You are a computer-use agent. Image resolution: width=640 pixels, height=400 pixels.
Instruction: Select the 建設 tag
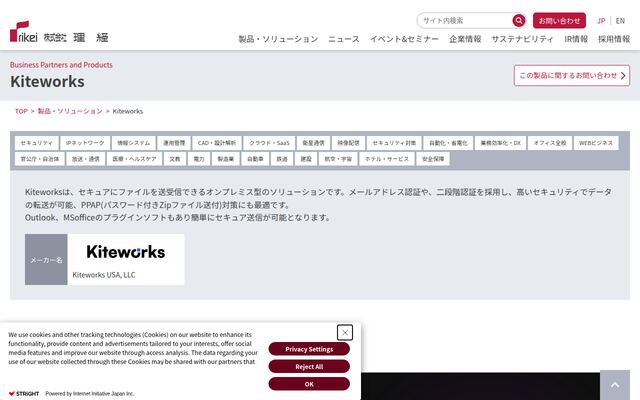pos(306,159)
